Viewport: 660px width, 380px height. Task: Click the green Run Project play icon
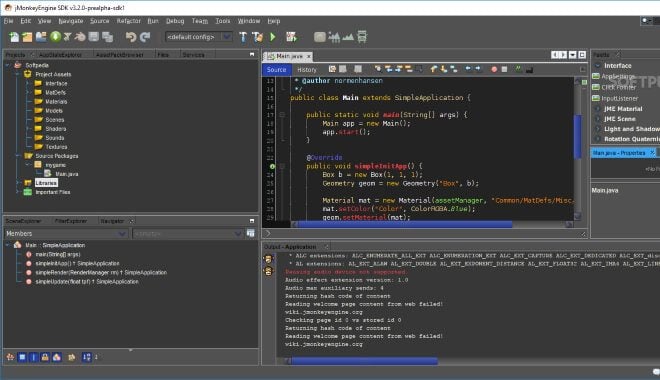[273, 37]
